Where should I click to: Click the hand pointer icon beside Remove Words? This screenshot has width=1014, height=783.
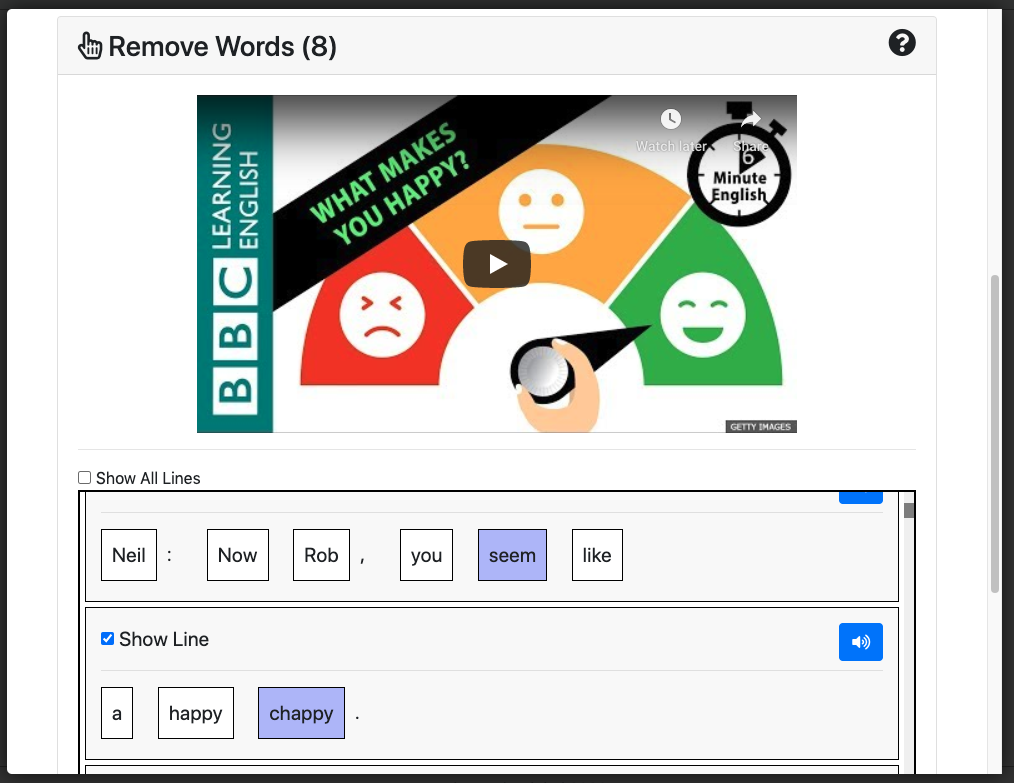[x=90, y=46]
